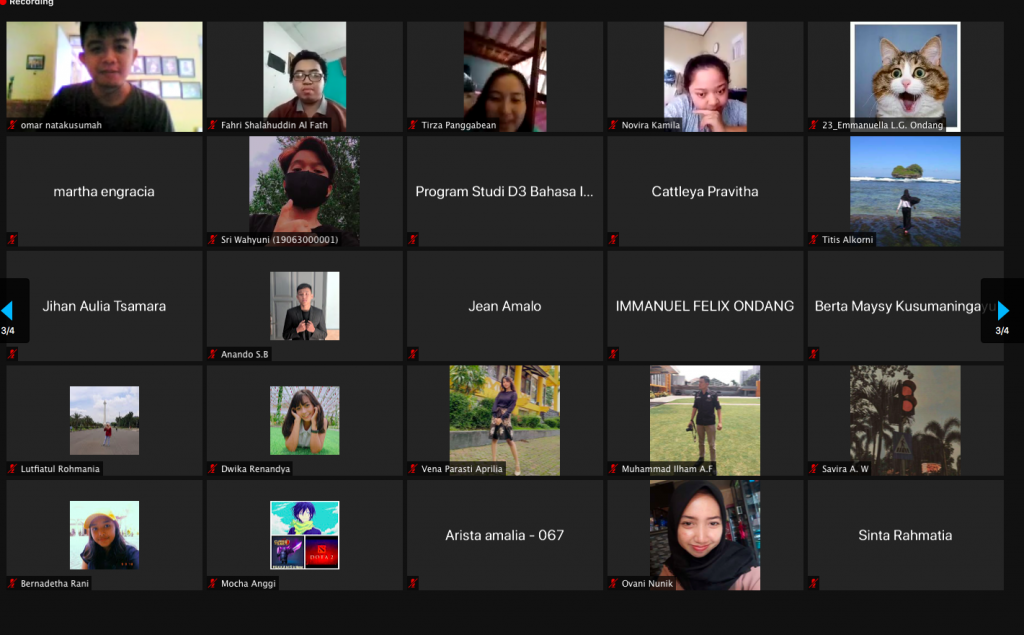The width and height of the screenshot is (1024, 635).
Task: Select Tirza Panggabean's video feed
Action: [x=505, y=76]
